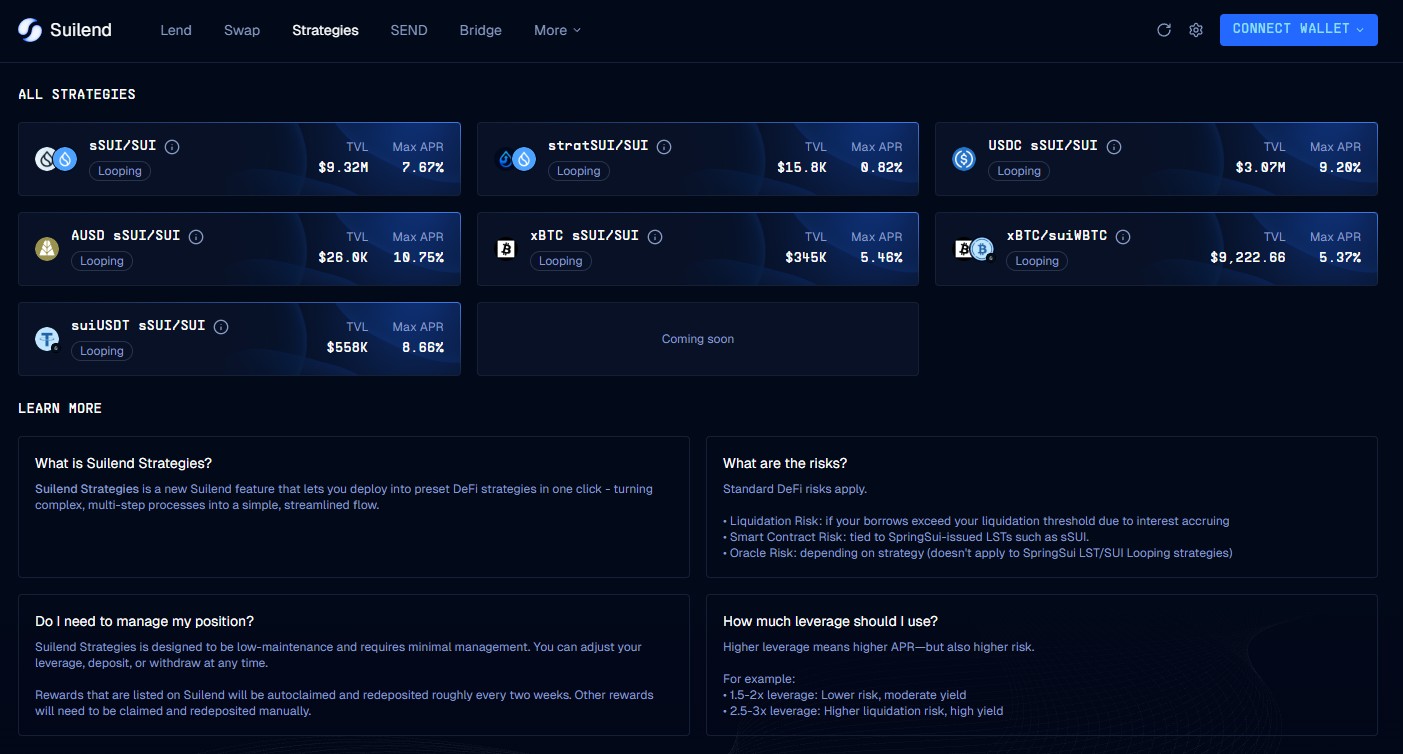Click the refresh icon in header
Viewport: 1403px width, 754px height.
click(x=1164, y=30)
